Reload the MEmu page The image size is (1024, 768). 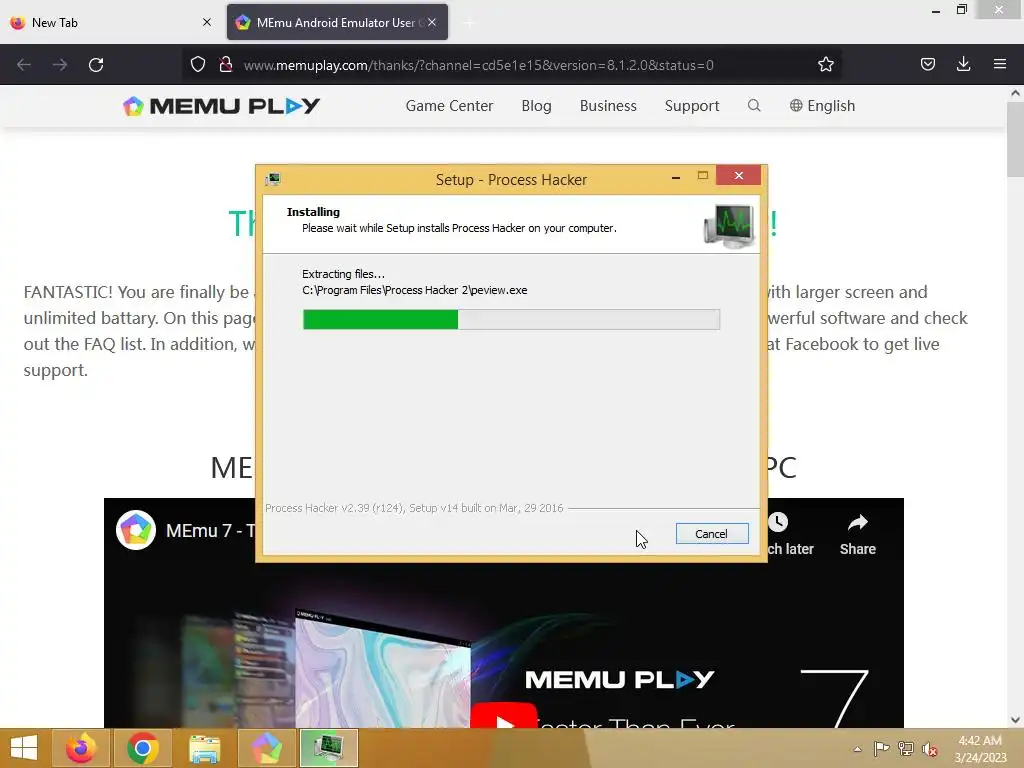(x=96, y=65)
